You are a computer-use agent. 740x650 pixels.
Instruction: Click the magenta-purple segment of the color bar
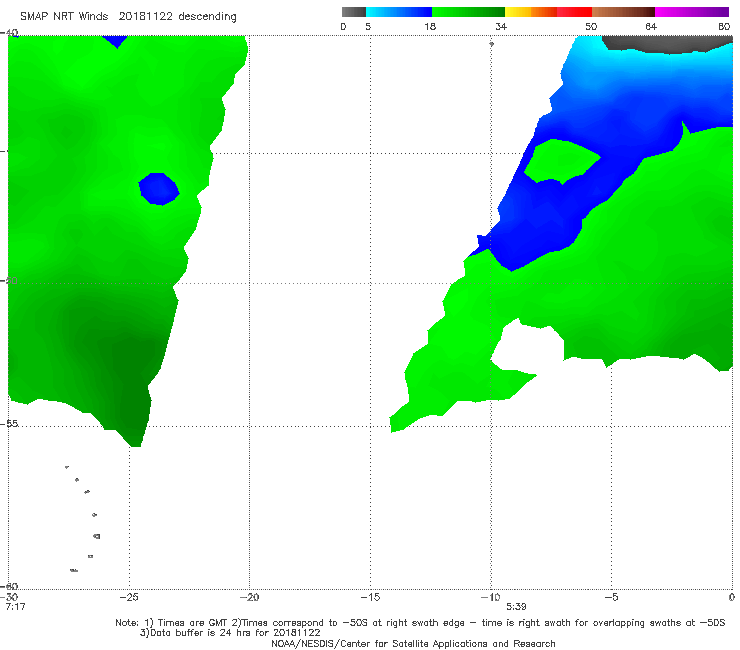pos(692,12)
